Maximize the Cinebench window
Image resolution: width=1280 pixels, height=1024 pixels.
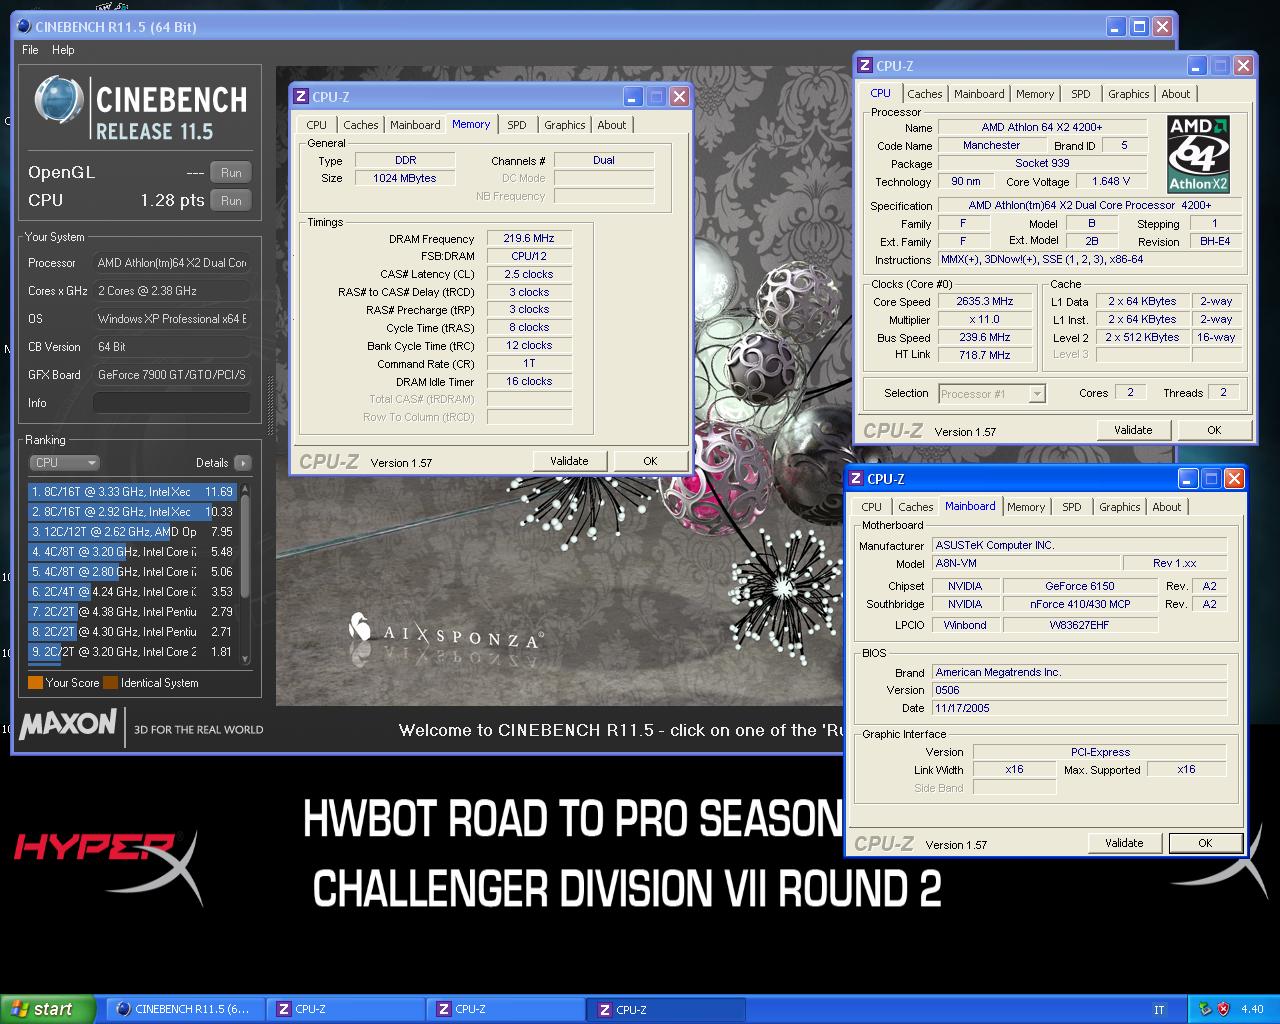coord(1139,27)
